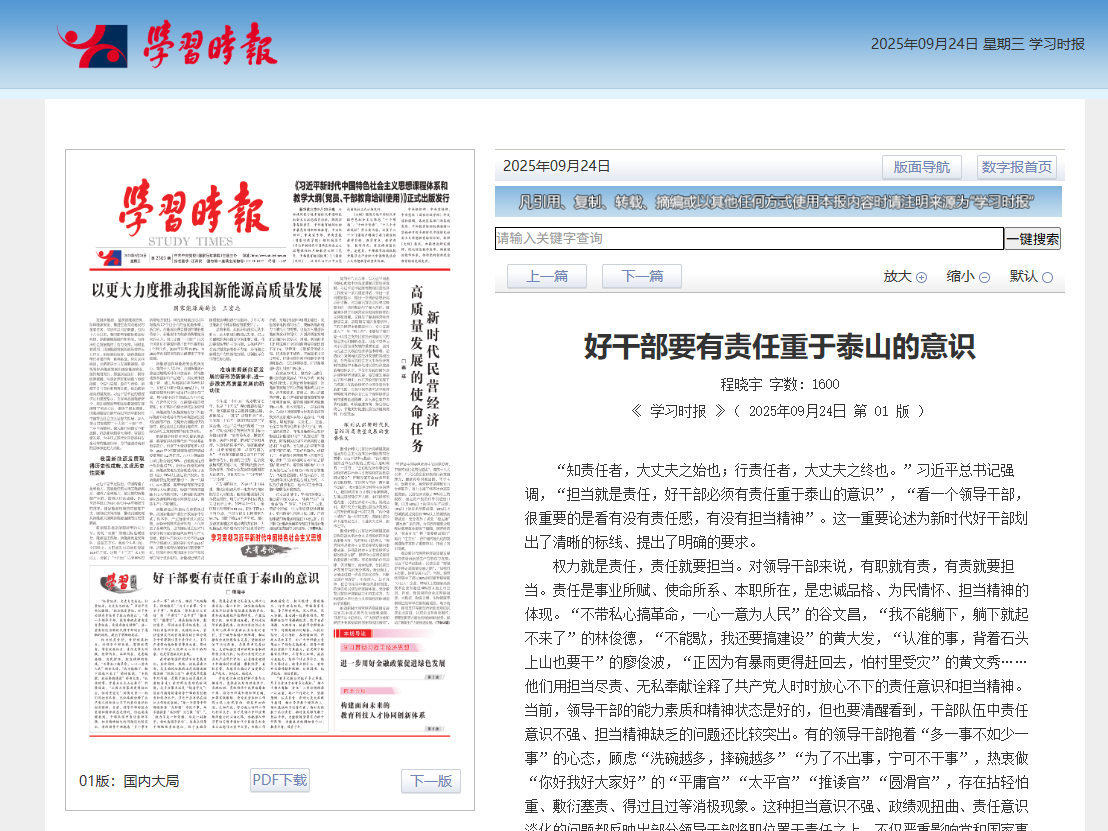Download the page via PDF下载
The image size is (1108, 831).
click(x=279, y=780)
